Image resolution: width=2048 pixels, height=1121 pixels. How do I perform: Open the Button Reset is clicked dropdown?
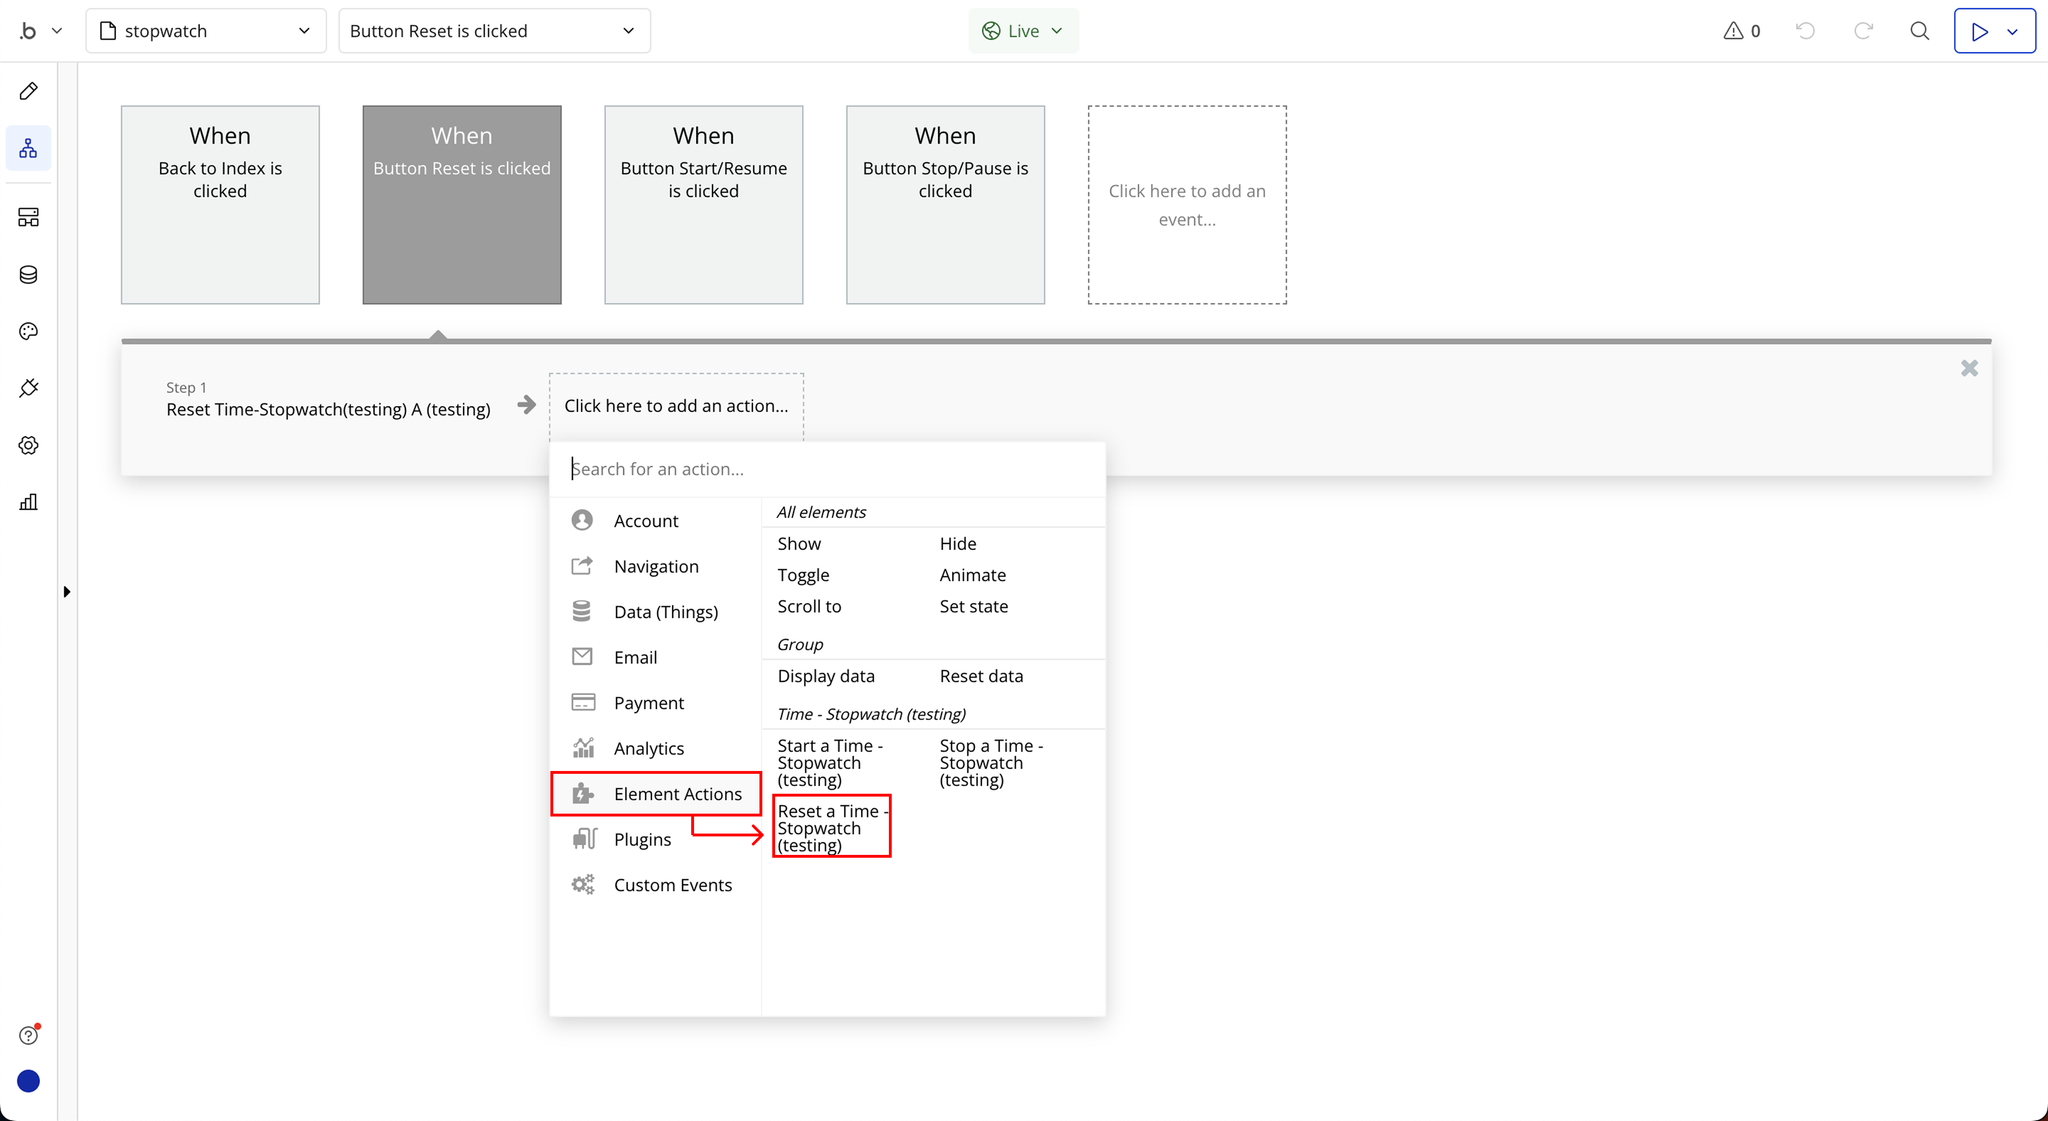click(x=494, y=31)
